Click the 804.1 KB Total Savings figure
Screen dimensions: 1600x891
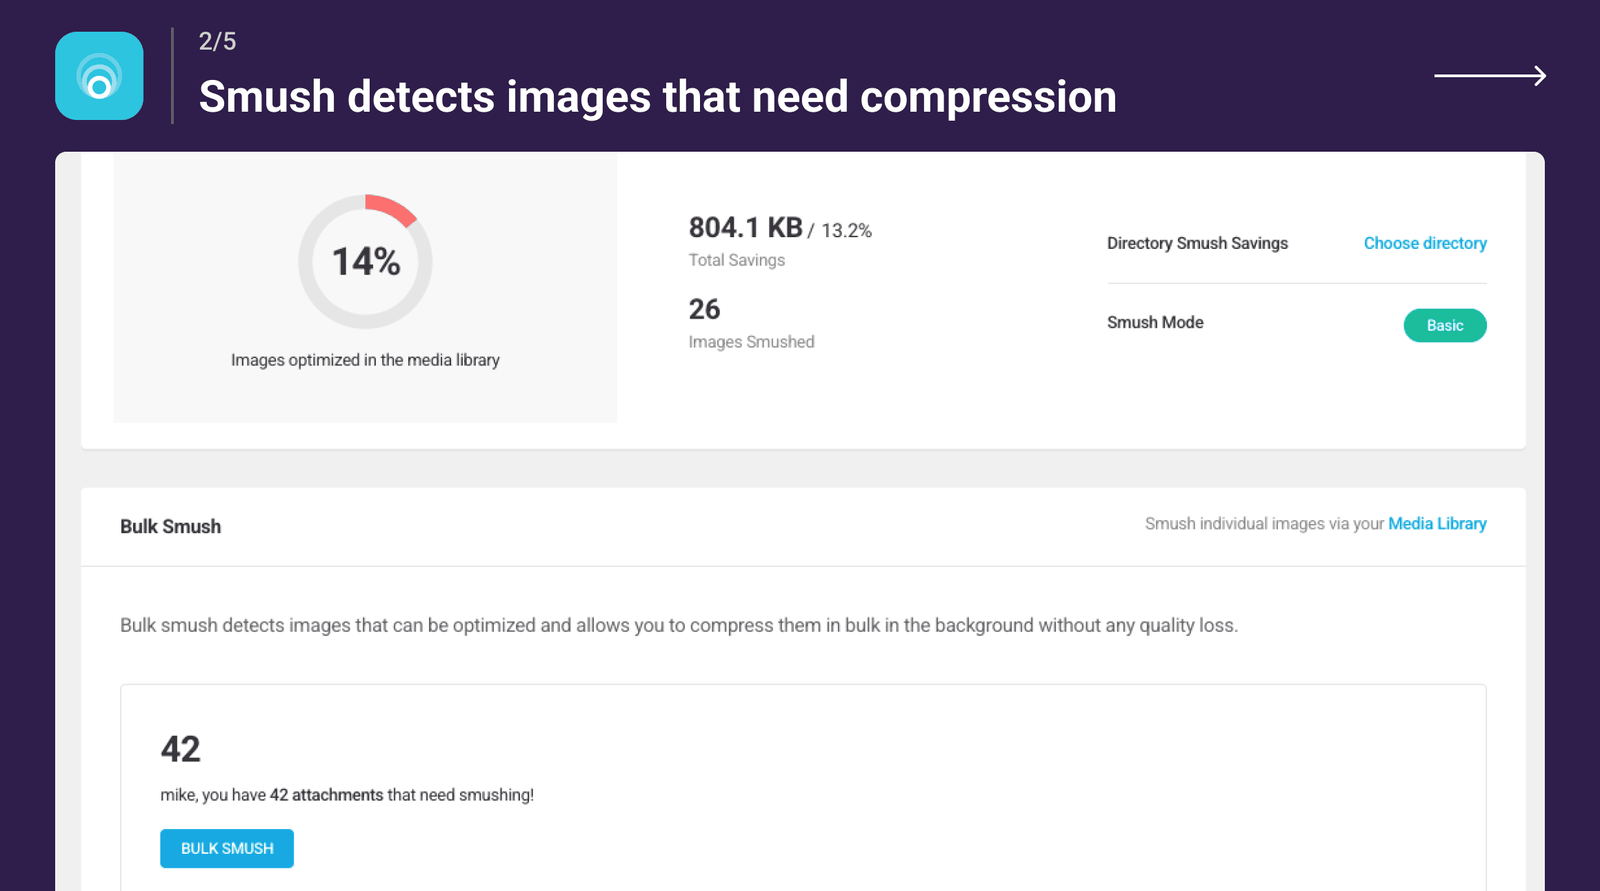pos(746,228)
